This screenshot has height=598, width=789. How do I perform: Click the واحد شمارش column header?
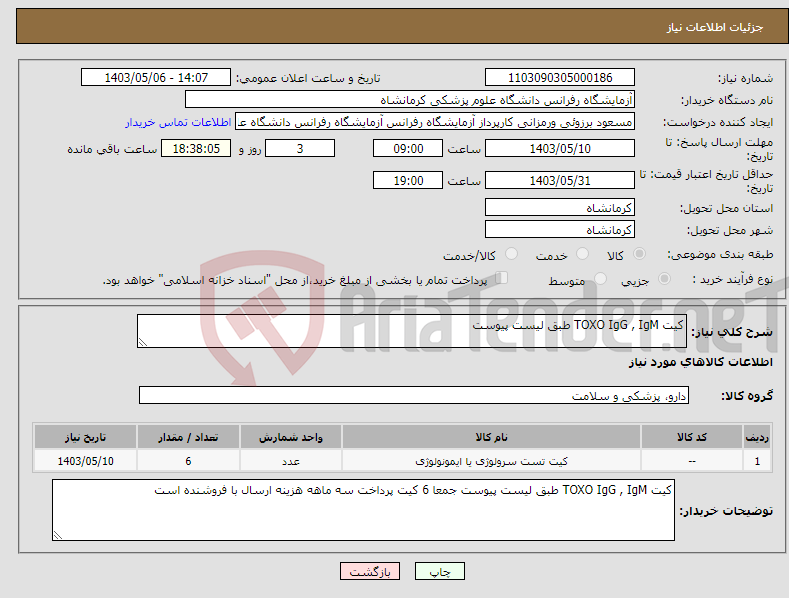pos(291,437)
